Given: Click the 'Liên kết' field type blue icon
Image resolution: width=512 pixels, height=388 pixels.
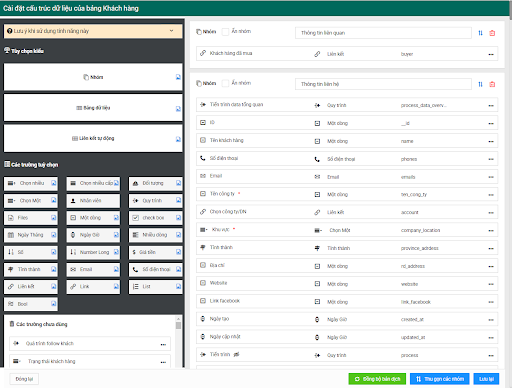Looking at the screenshot, I should [x=54, y=286].
